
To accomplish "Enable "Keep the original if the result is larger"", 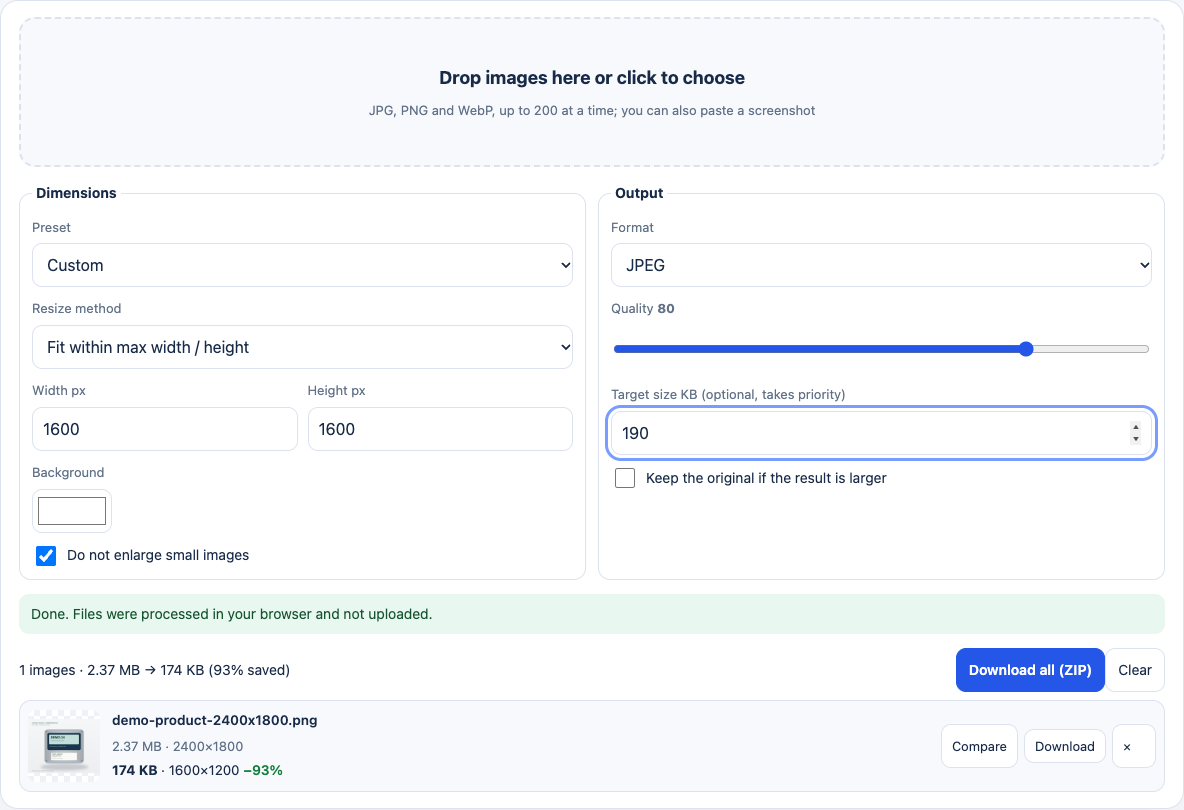I will (x=625, y=479).
